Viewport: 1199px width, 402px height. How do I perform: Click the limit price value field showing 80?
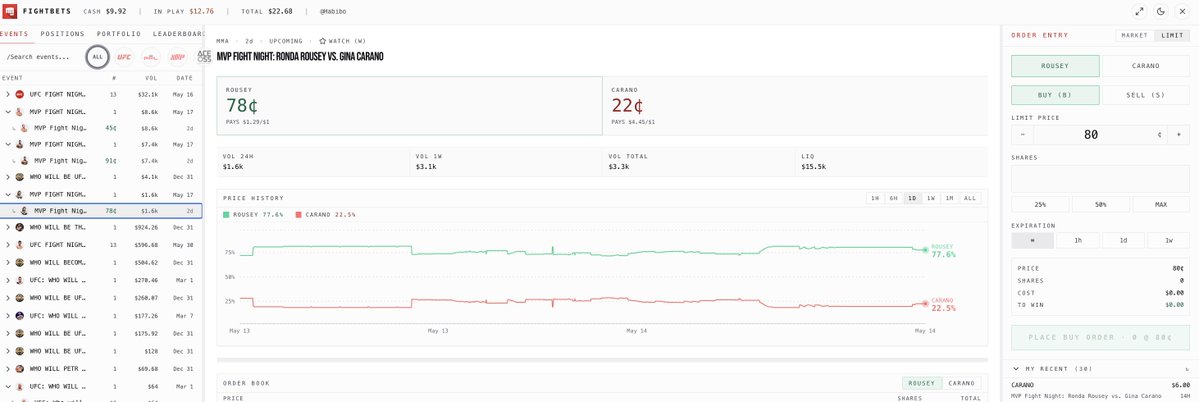click(1091, 135)
